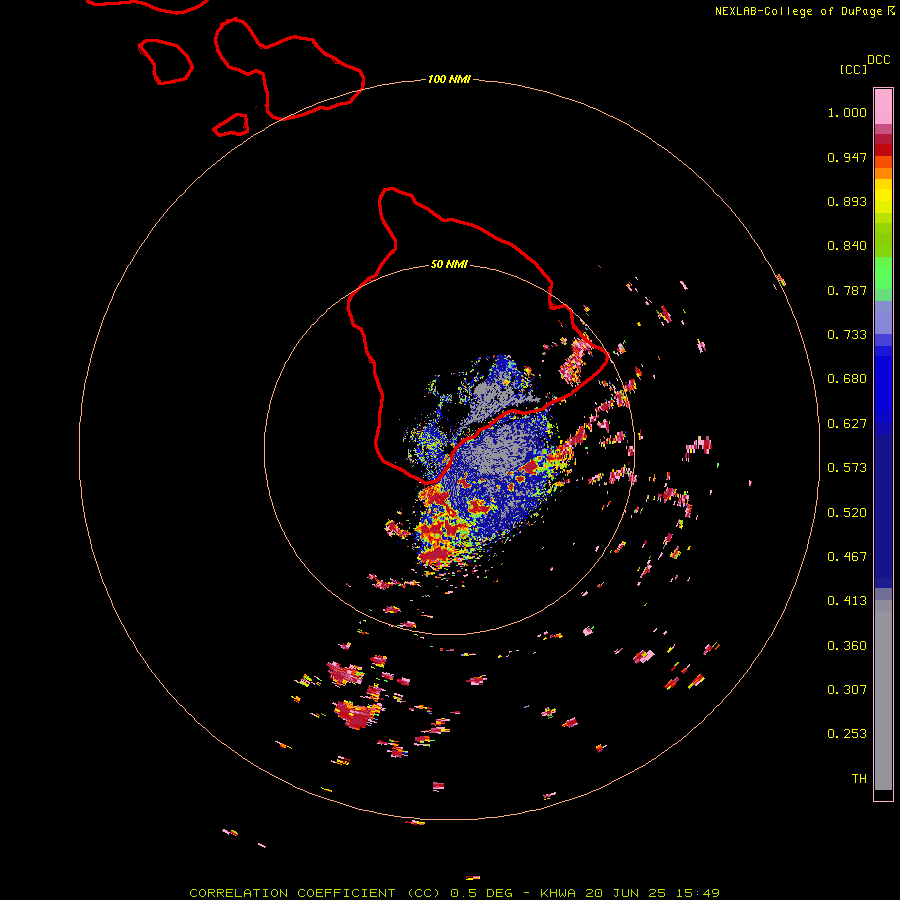Click the '0.360' scale value
The image size is (900, 900).
coord(847,646)
